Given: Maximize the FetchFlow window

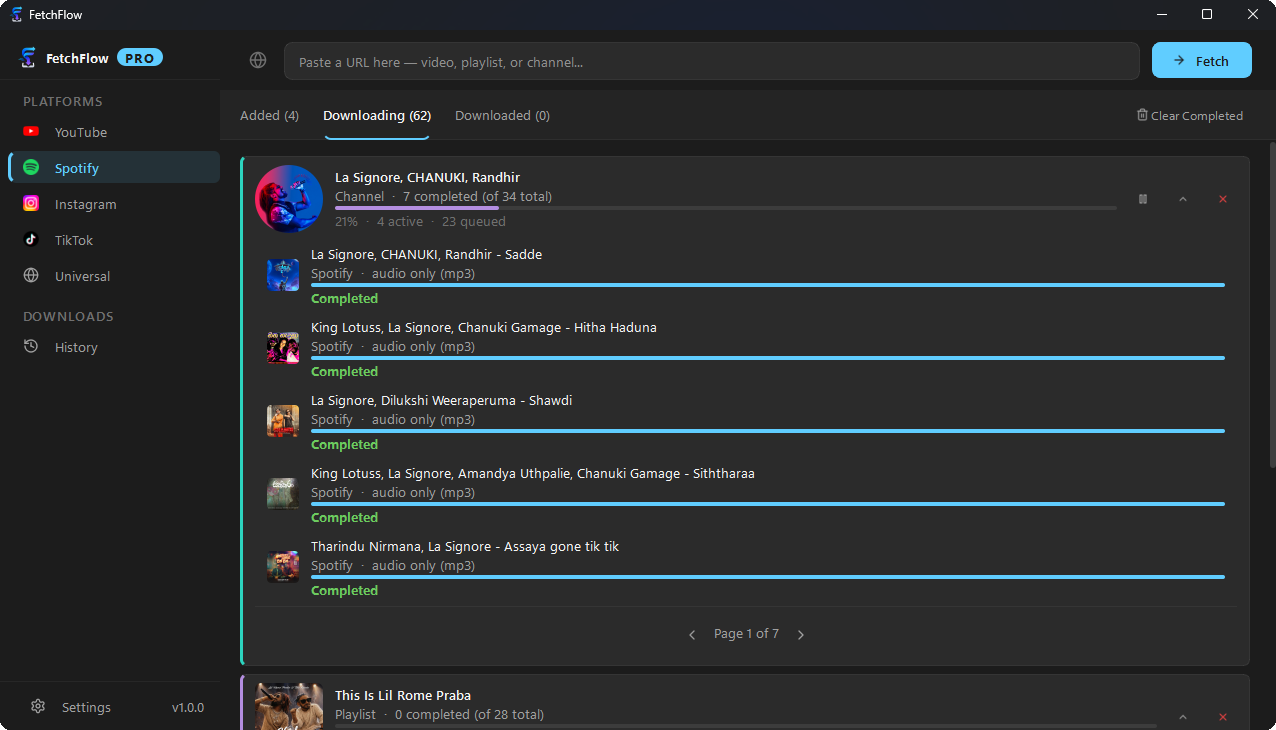Looking at the screenshot, I should coord(1207,14).
